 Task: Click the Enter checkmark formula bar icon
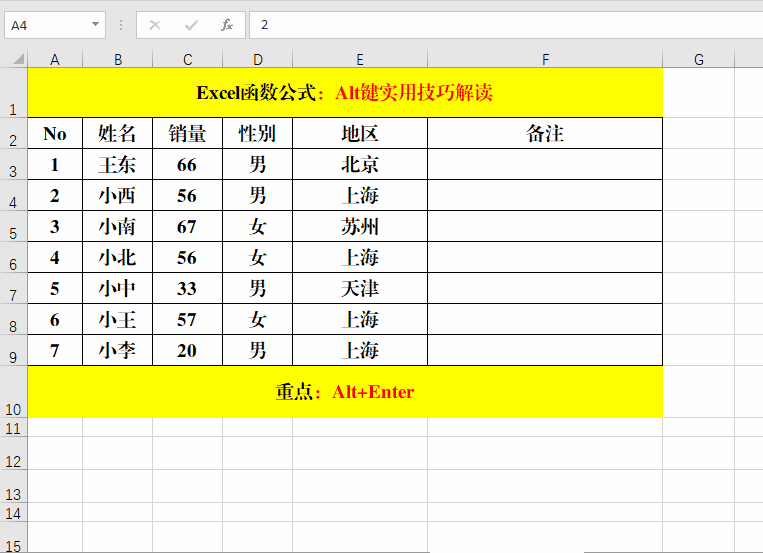[x=190, y=25]
